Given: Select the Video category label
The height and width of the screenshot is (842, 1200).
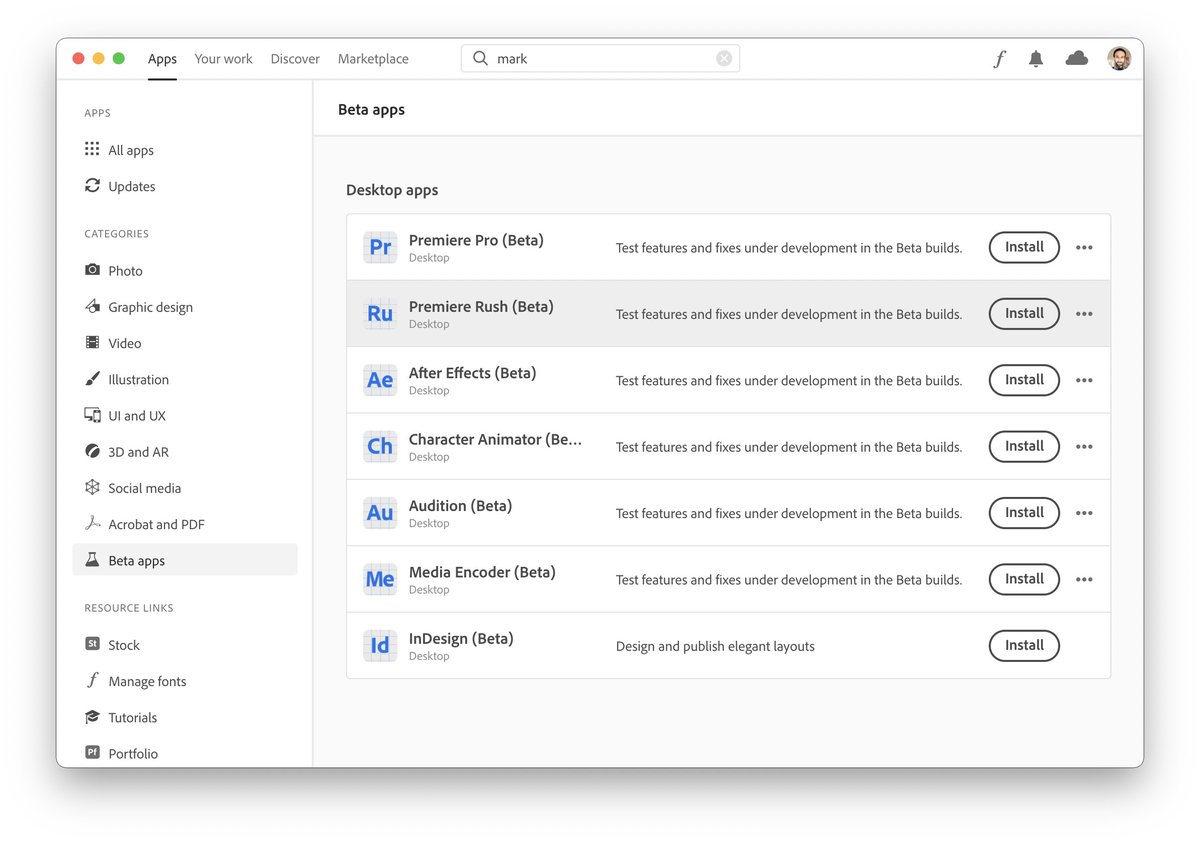Looking at the screenshot, I should (125, 343).
